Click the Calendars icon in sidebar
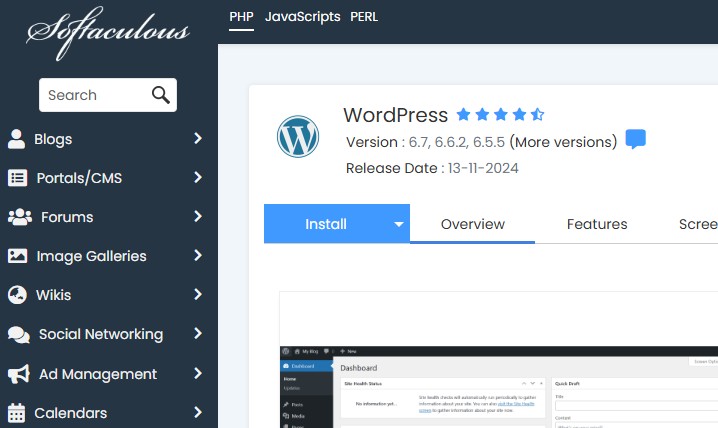718x428 pixels. (17, 413)
